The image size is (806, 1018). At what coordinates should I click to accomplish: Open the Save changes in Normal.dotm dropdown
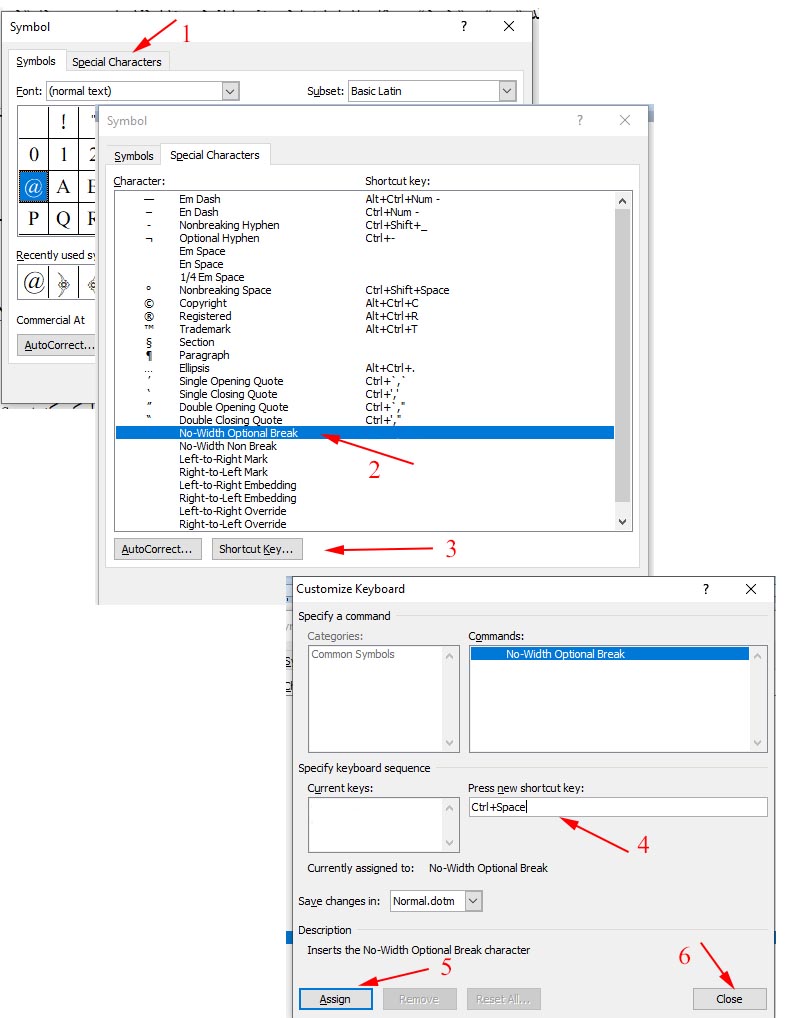coord(473,901)
